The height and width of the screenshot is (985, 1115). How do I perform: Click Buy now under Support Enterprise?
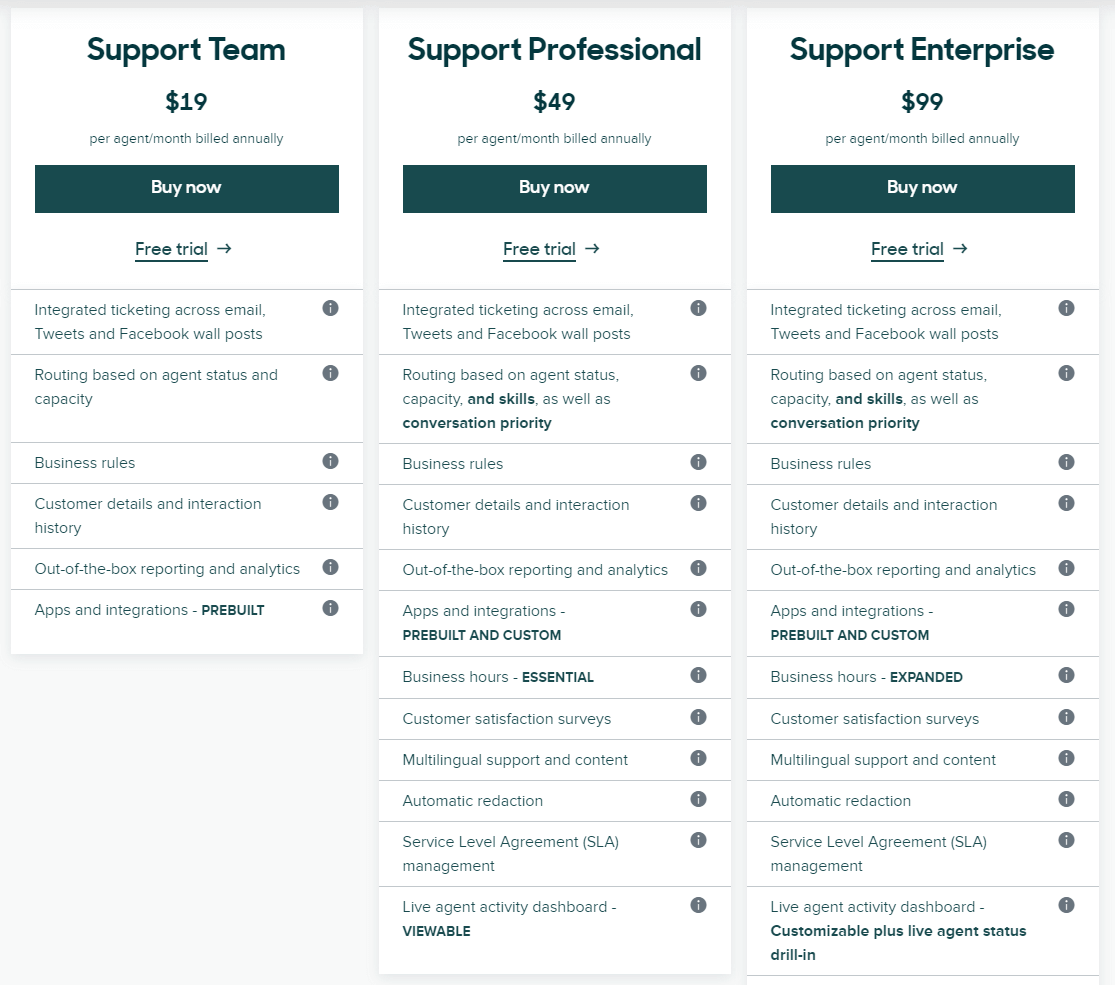pyautogui.click(x=922, y=188)
